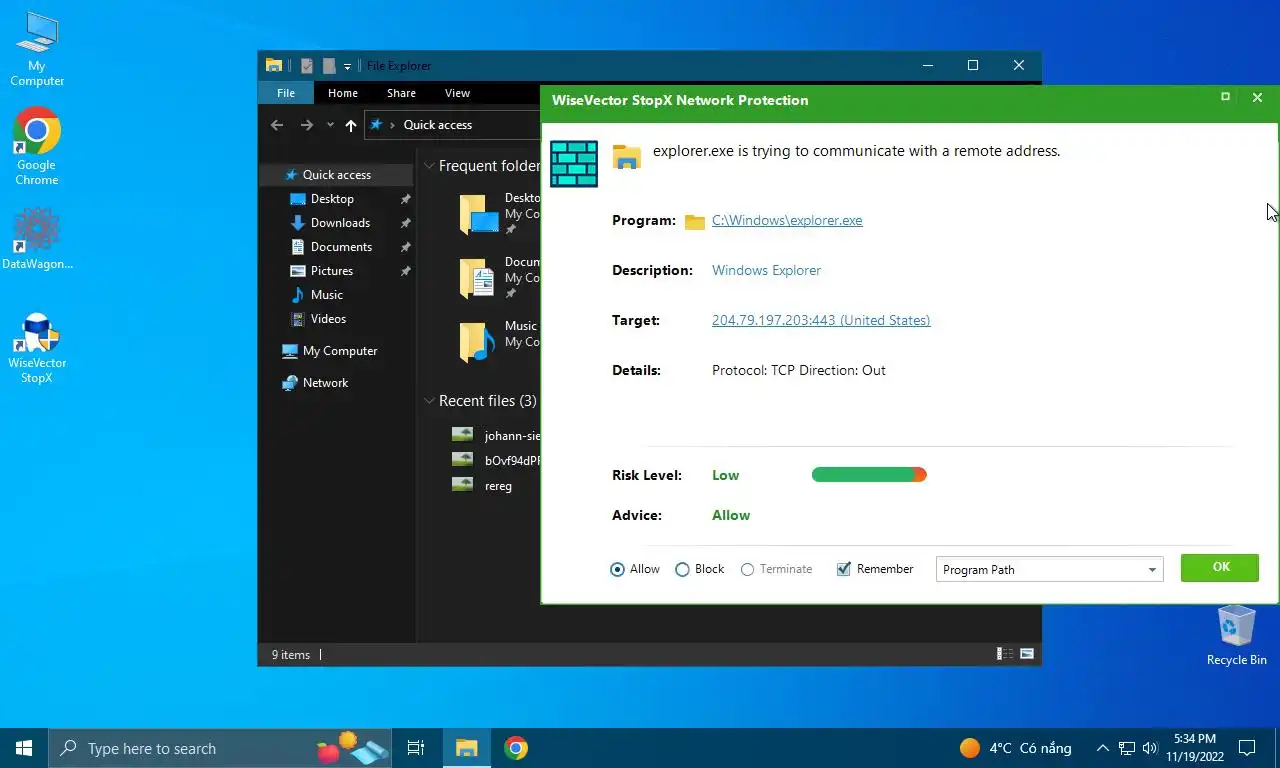Open the View ribbon tab
Image resolution: width=1280 pixels, height=768 pixels.
[x=457, y=93]
